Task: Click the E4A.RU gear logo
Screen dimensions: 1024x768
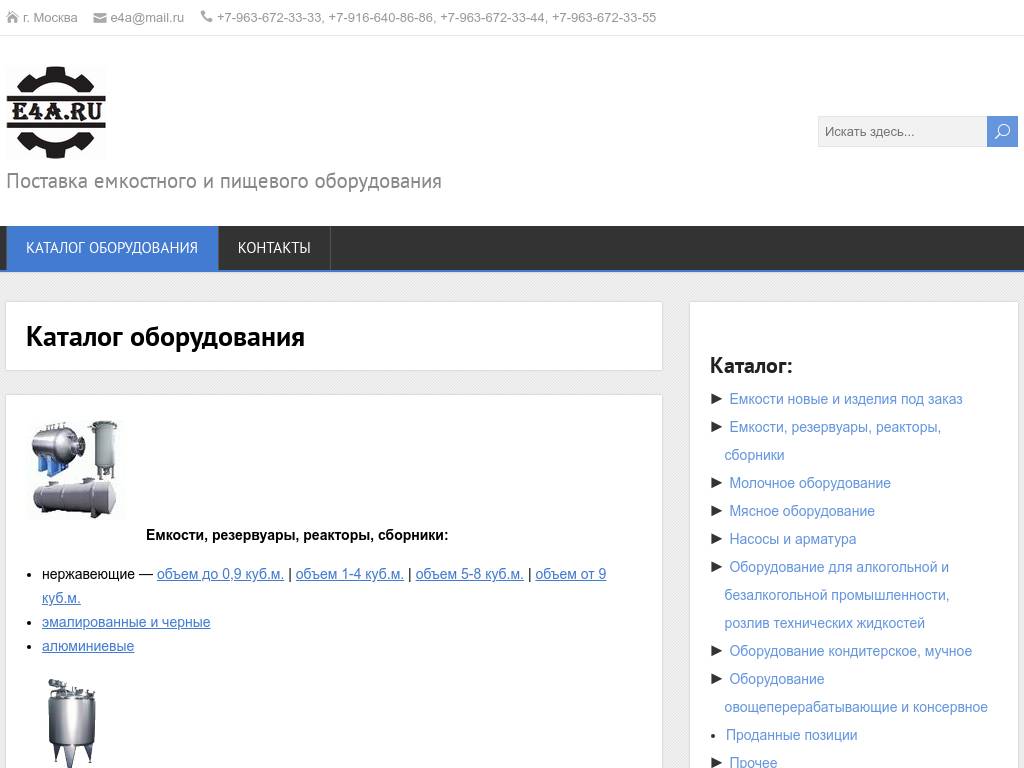Action: coord(57,111)
